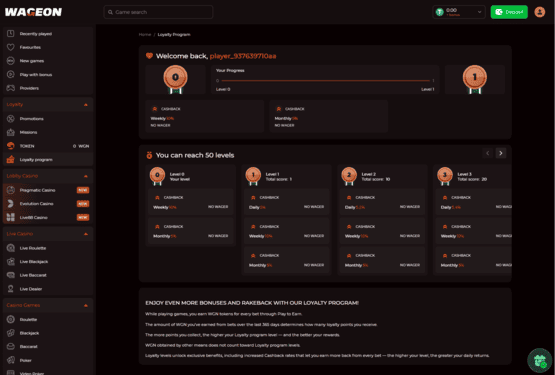Open Live Roulette icon
Screen dimensions: 555x375
pos(11,248)
